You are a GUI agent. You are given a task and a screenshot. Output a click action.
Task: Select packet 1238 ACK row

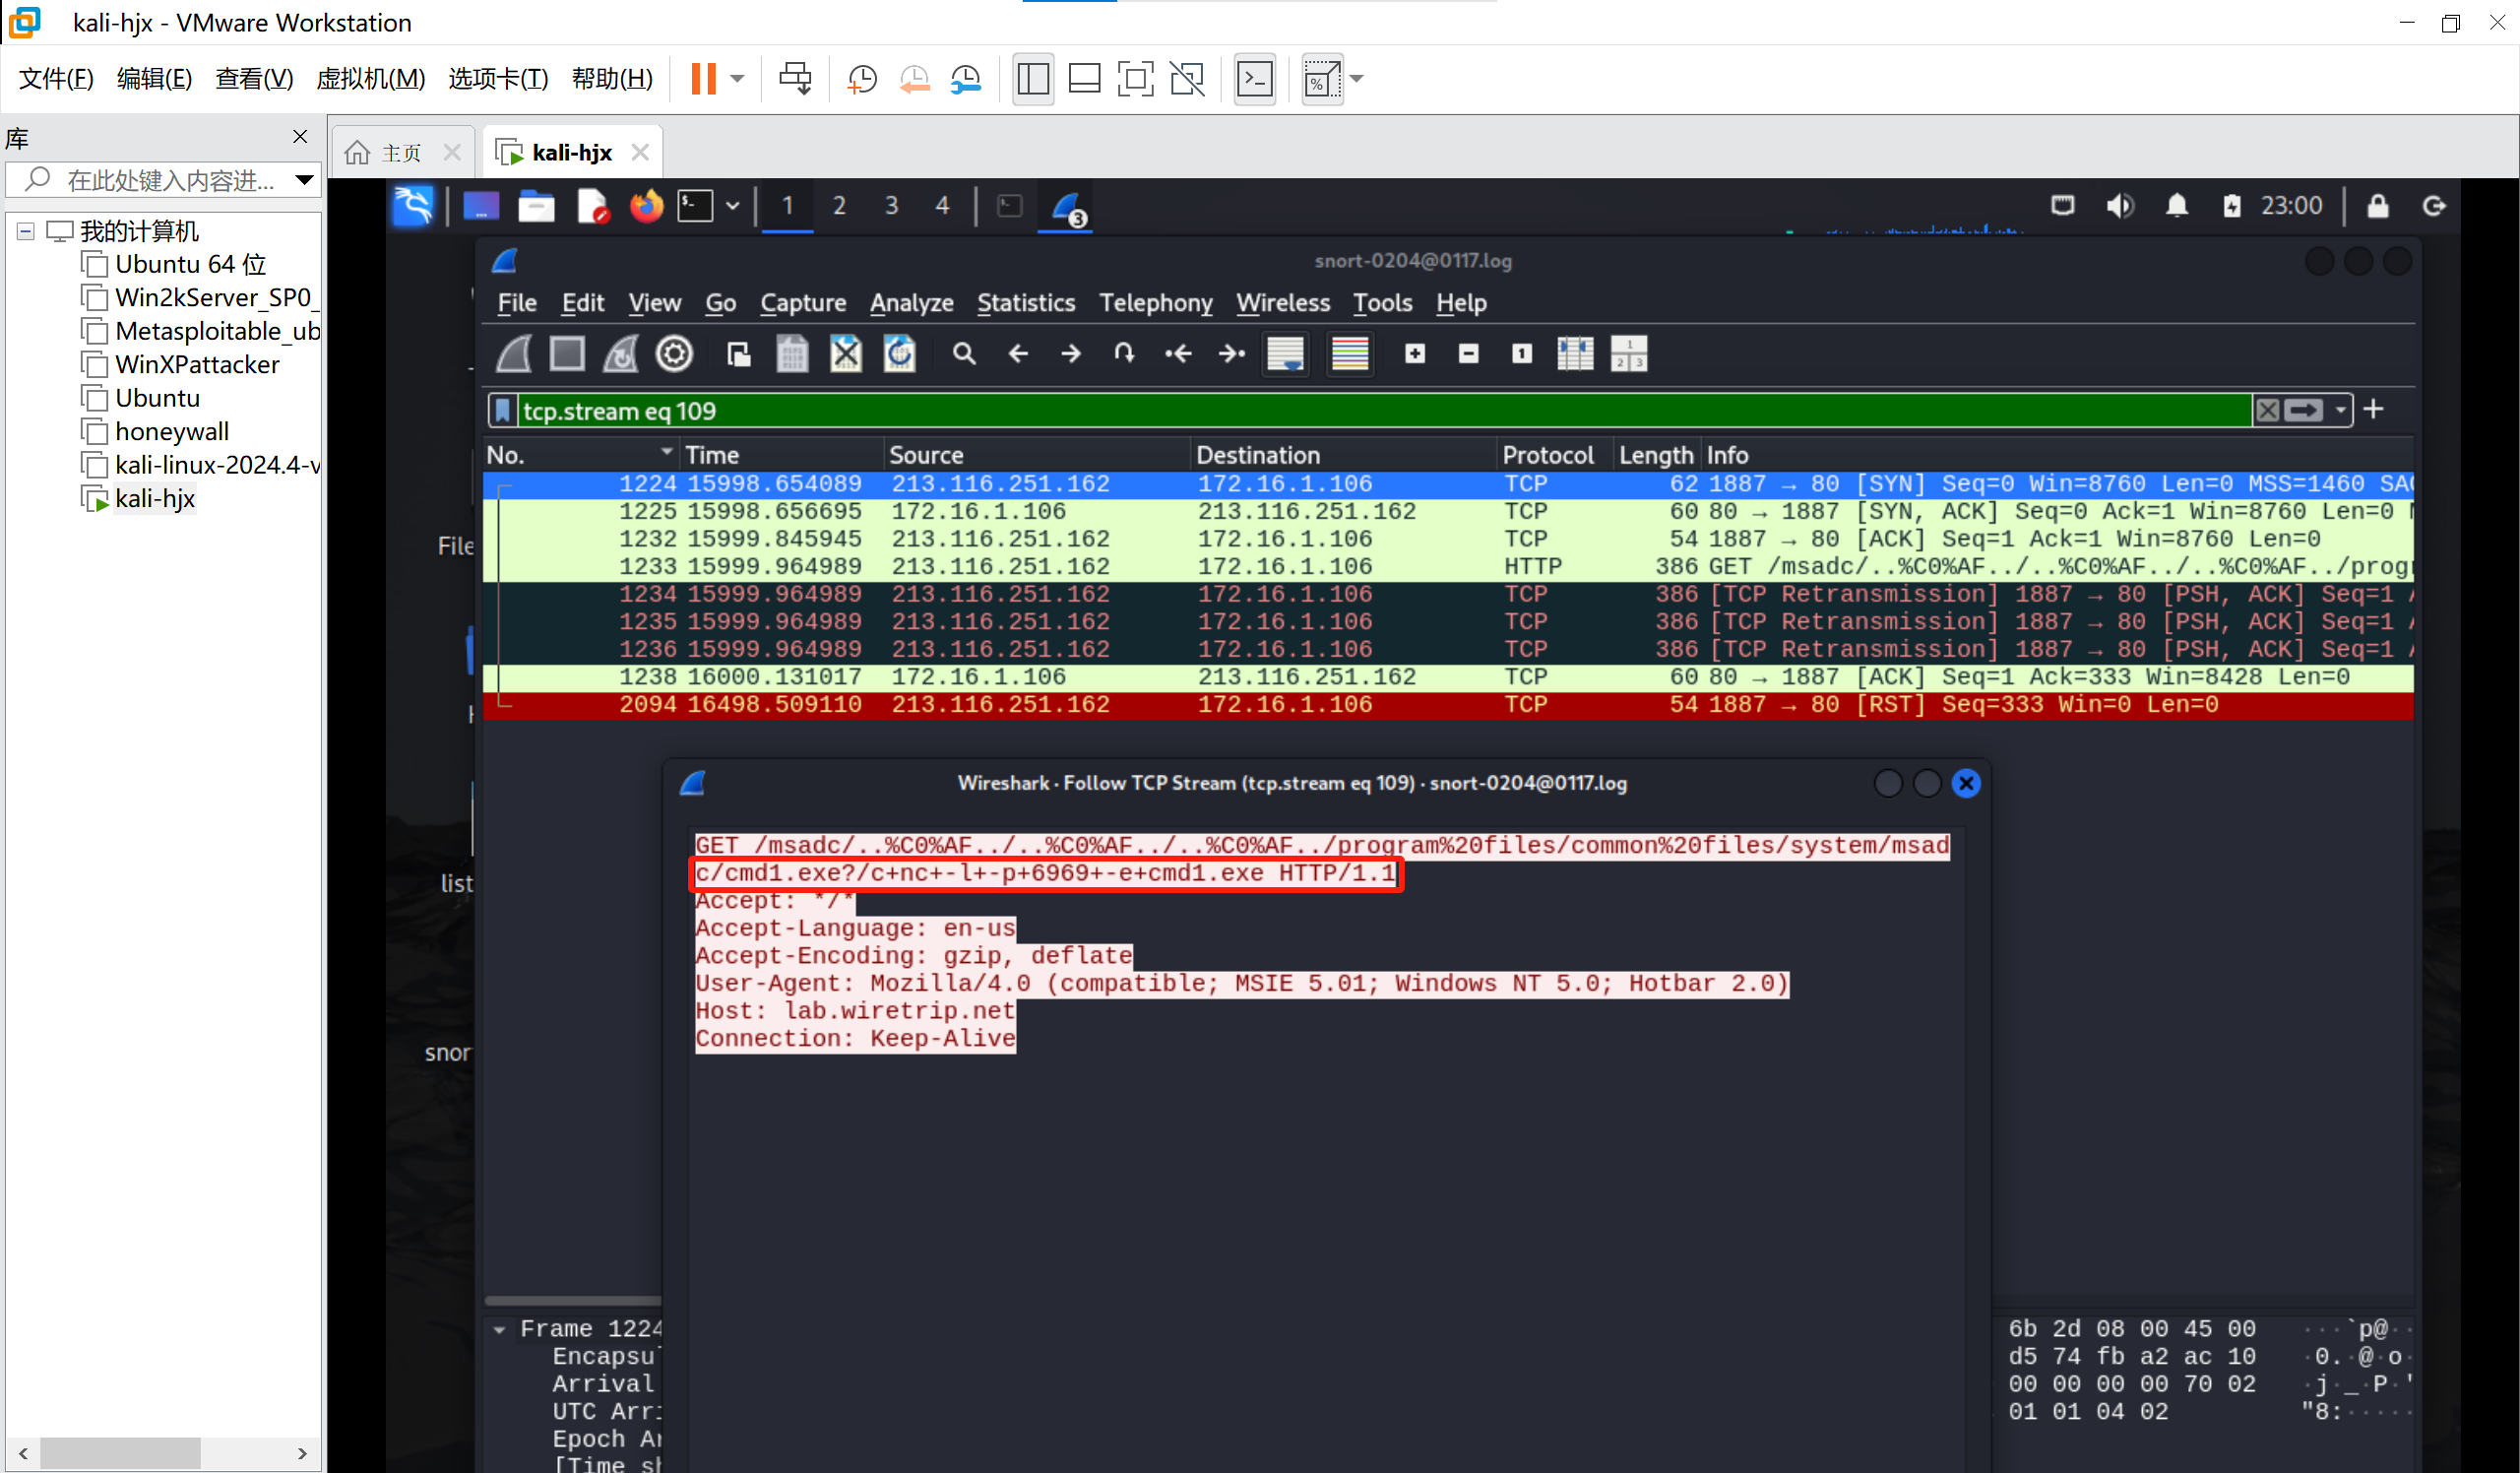point(1448,677)
